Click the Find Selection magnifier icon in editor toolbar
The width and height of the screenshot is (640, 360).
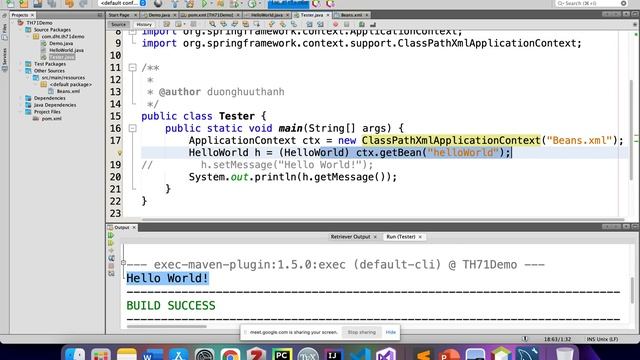click(x=212, y=24)
